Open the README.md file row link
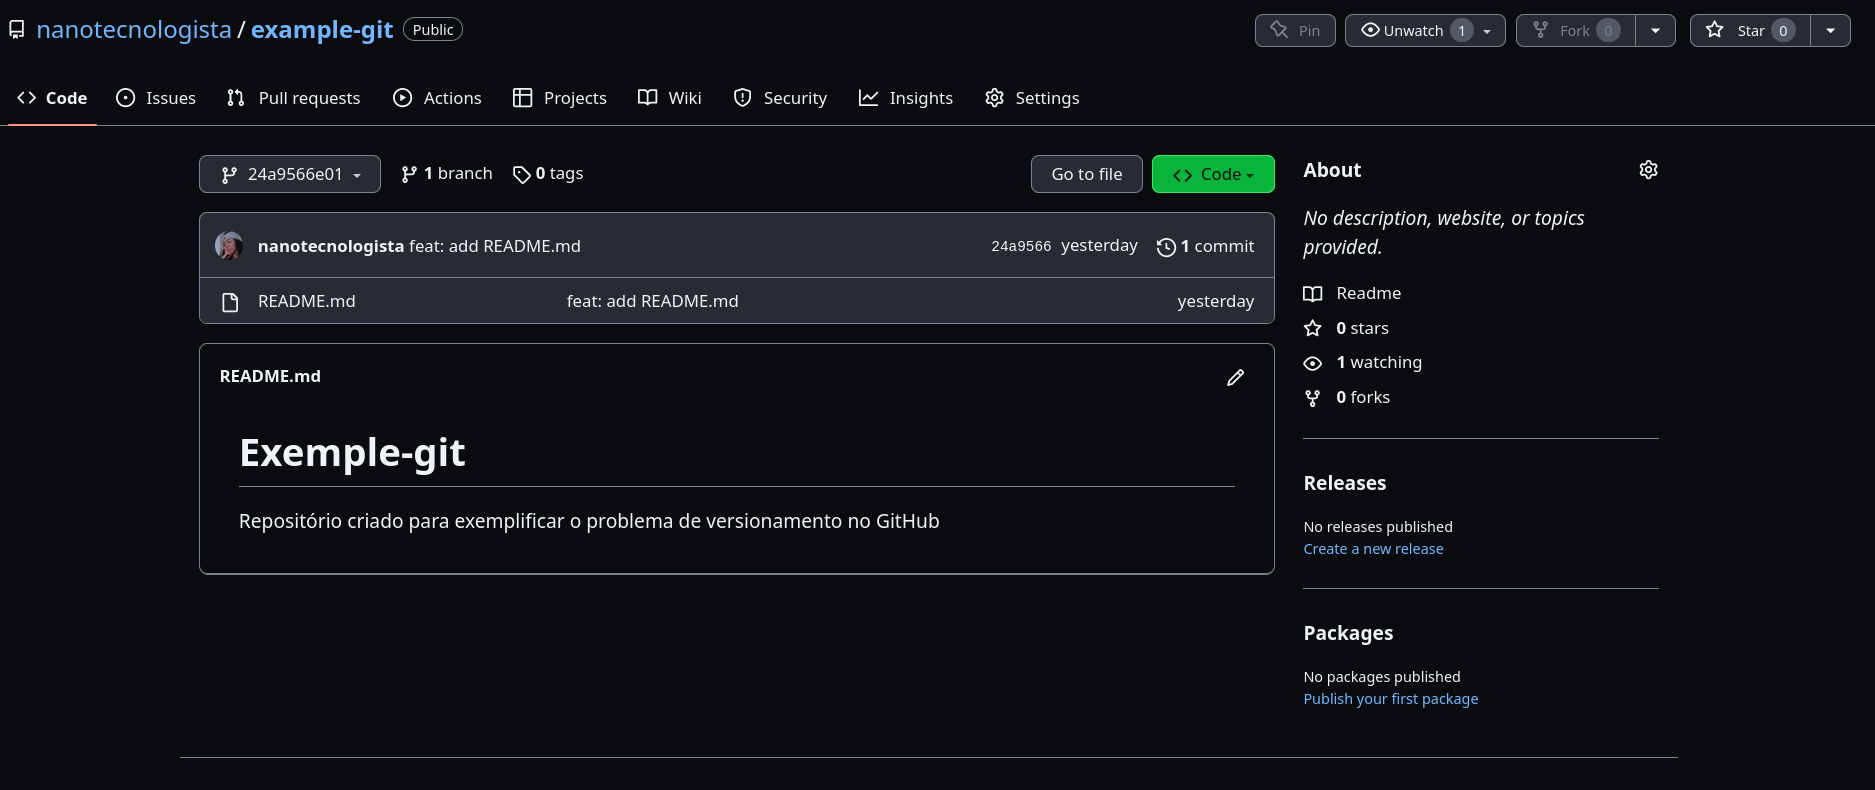The height and width of the screenshot is (790, 1875). point(307,301)
